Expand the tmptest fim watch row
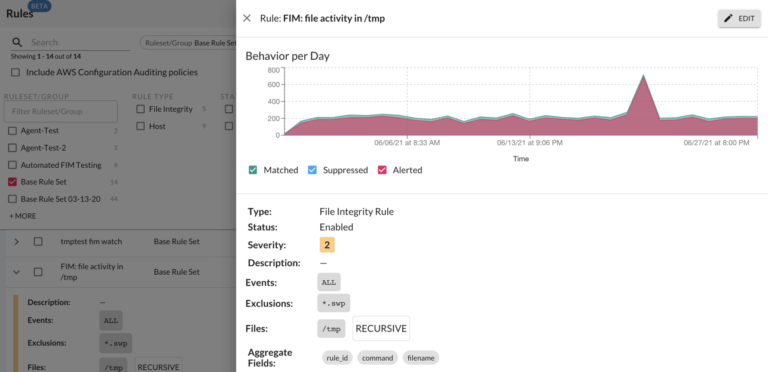The height and width of the screenshot is (372, 768). [16, 241]
